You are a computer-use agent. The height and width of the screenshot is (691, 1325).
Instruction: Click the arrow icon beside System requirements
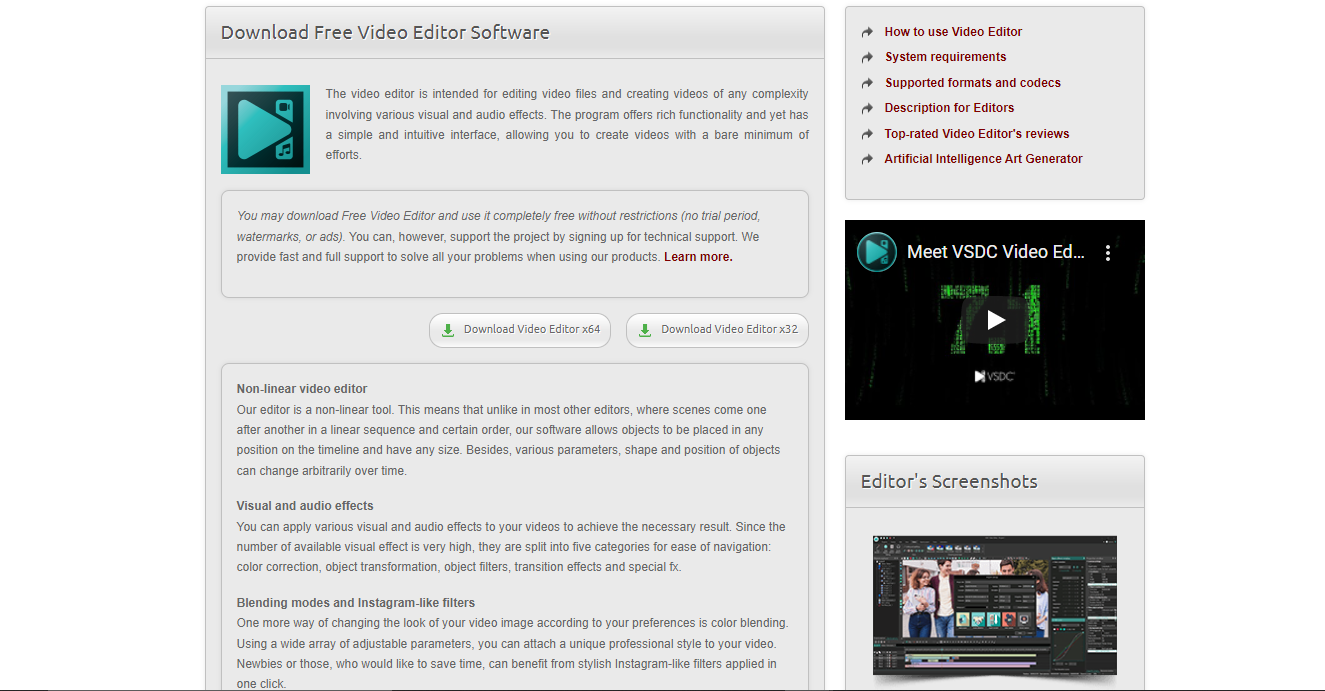(x=867, y=58)
